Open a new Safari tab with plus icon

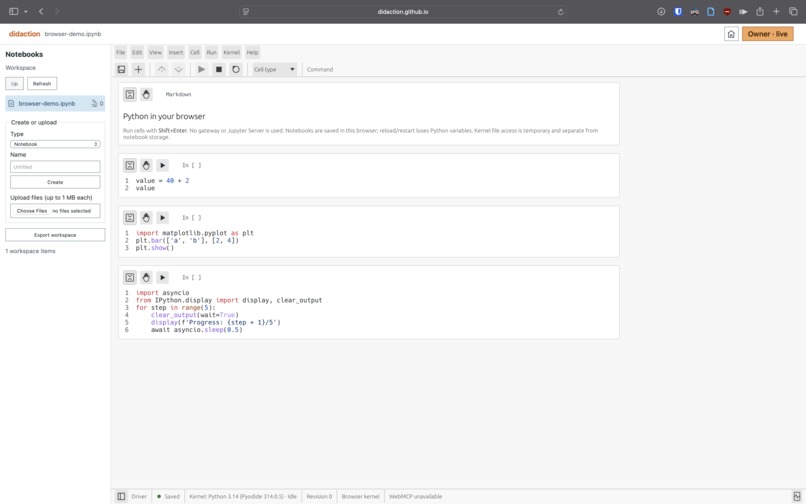(776, 11)
